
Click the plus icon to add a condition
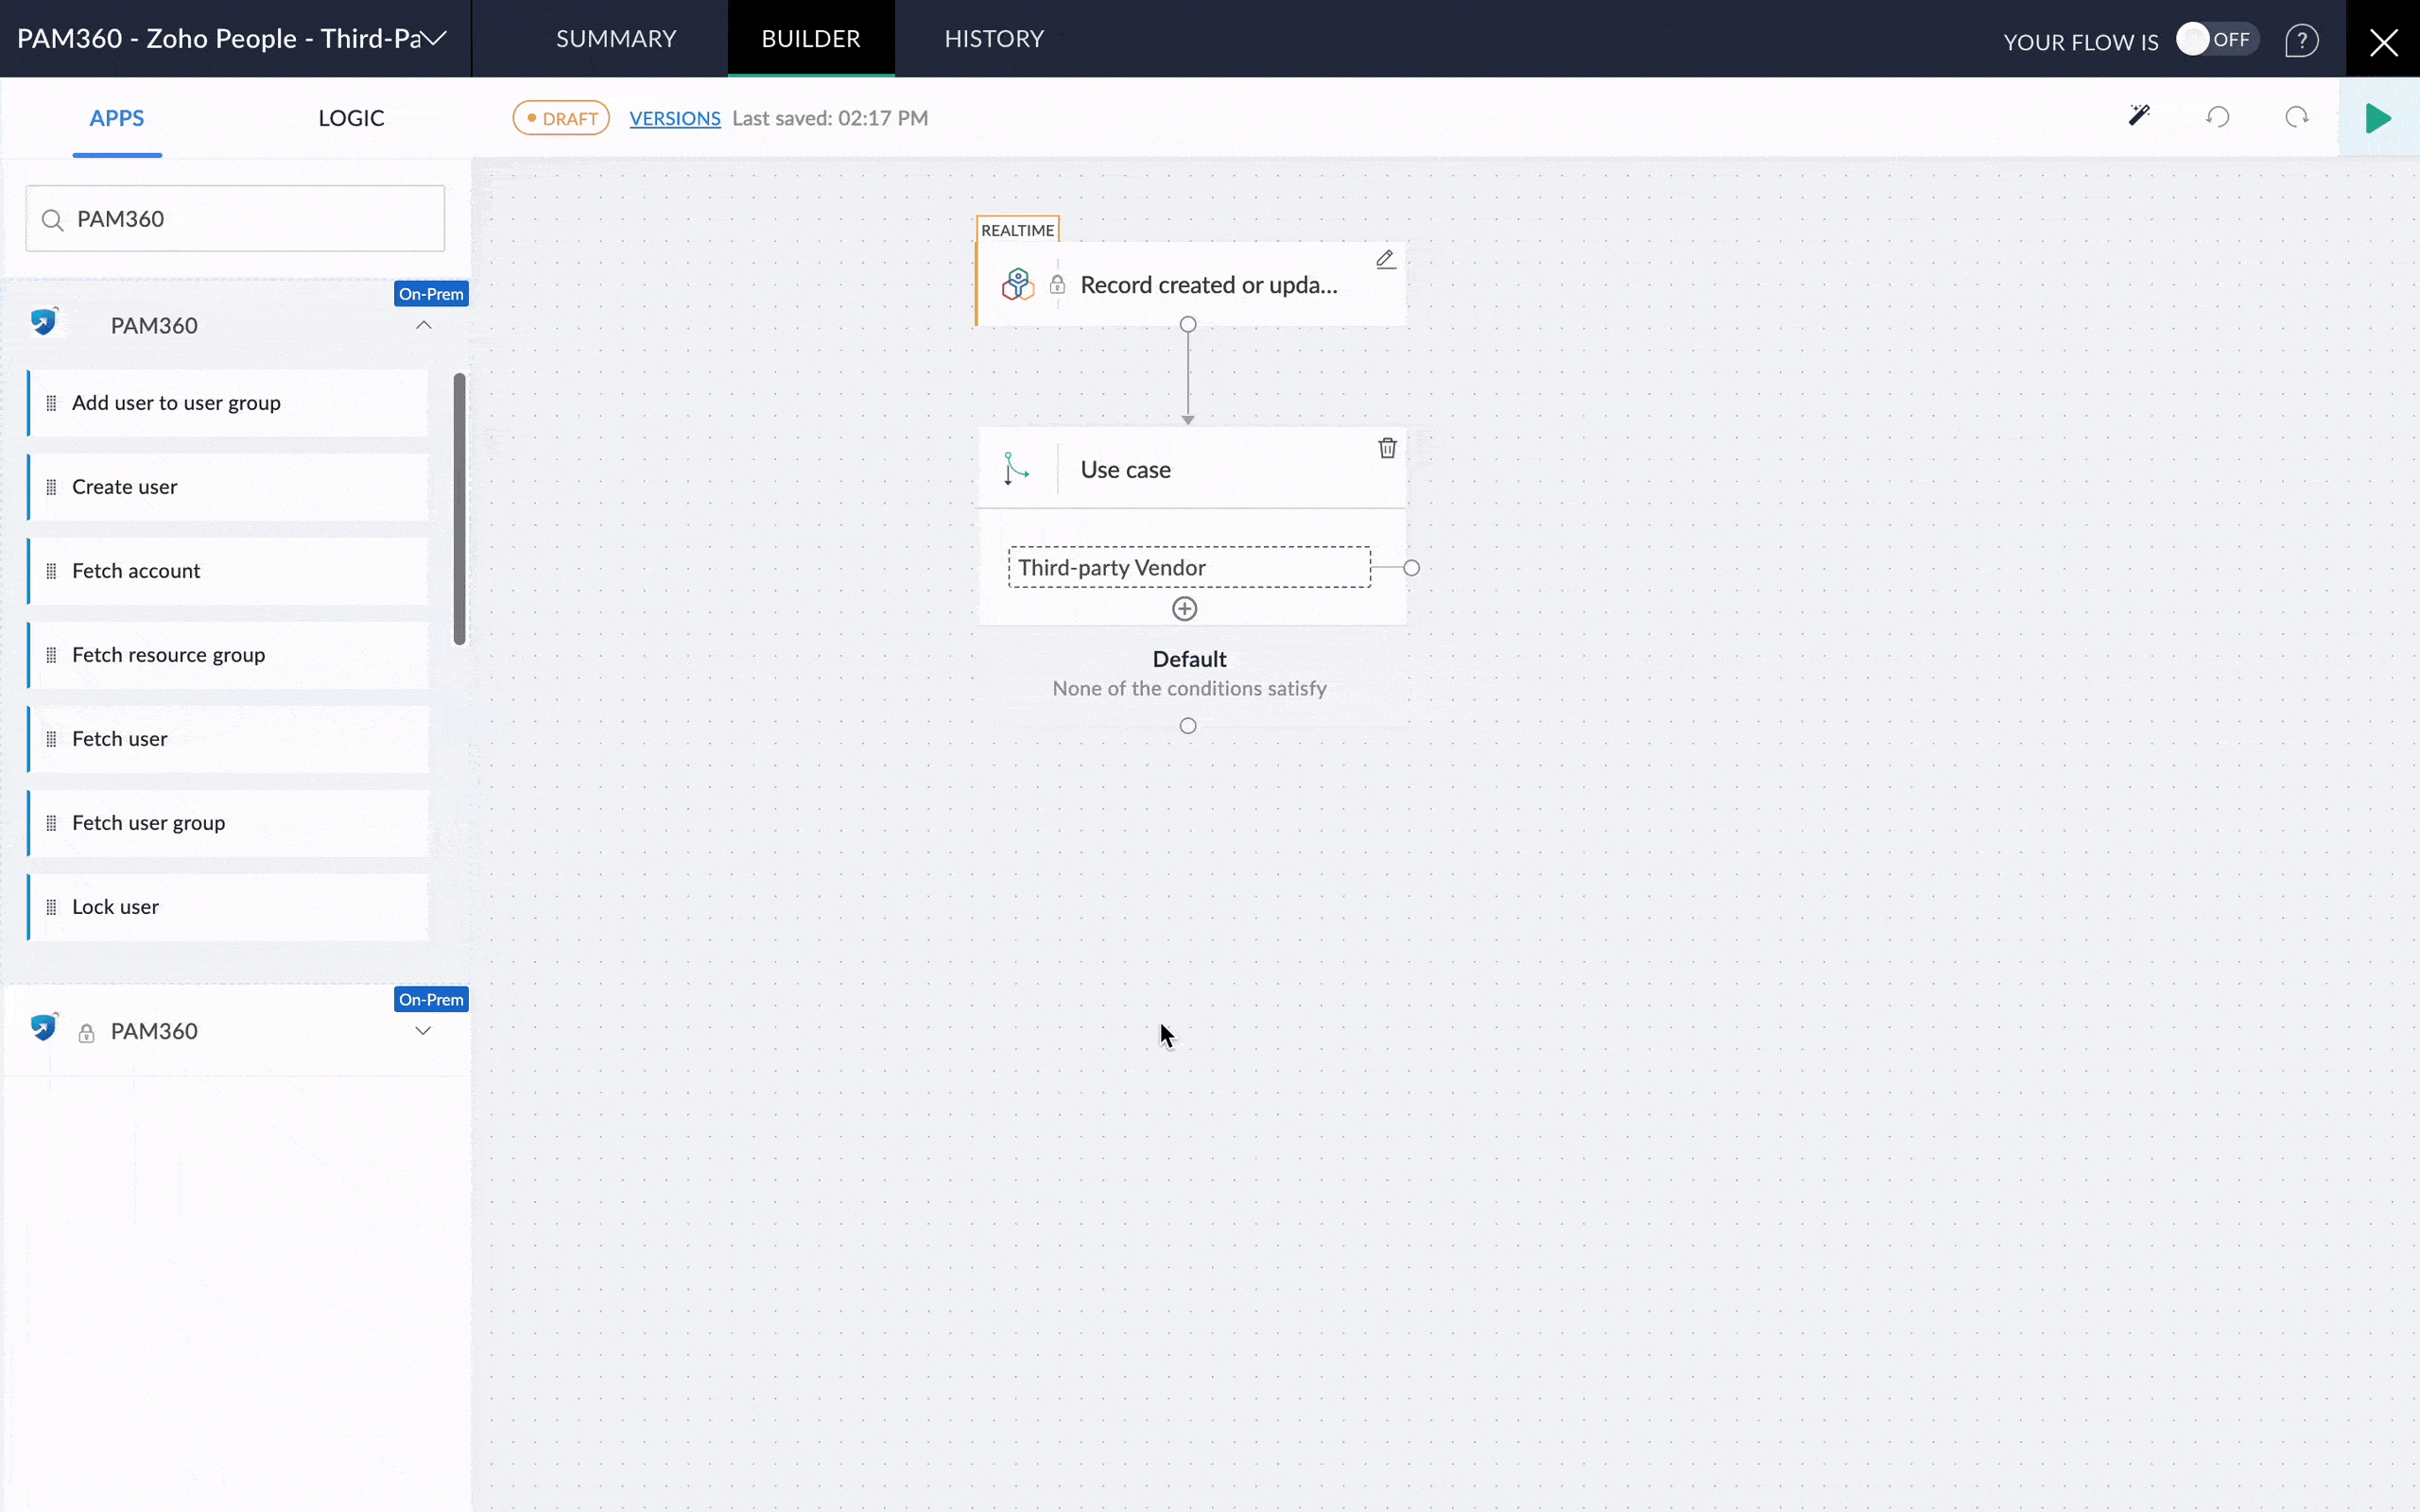pos(1184,607)
